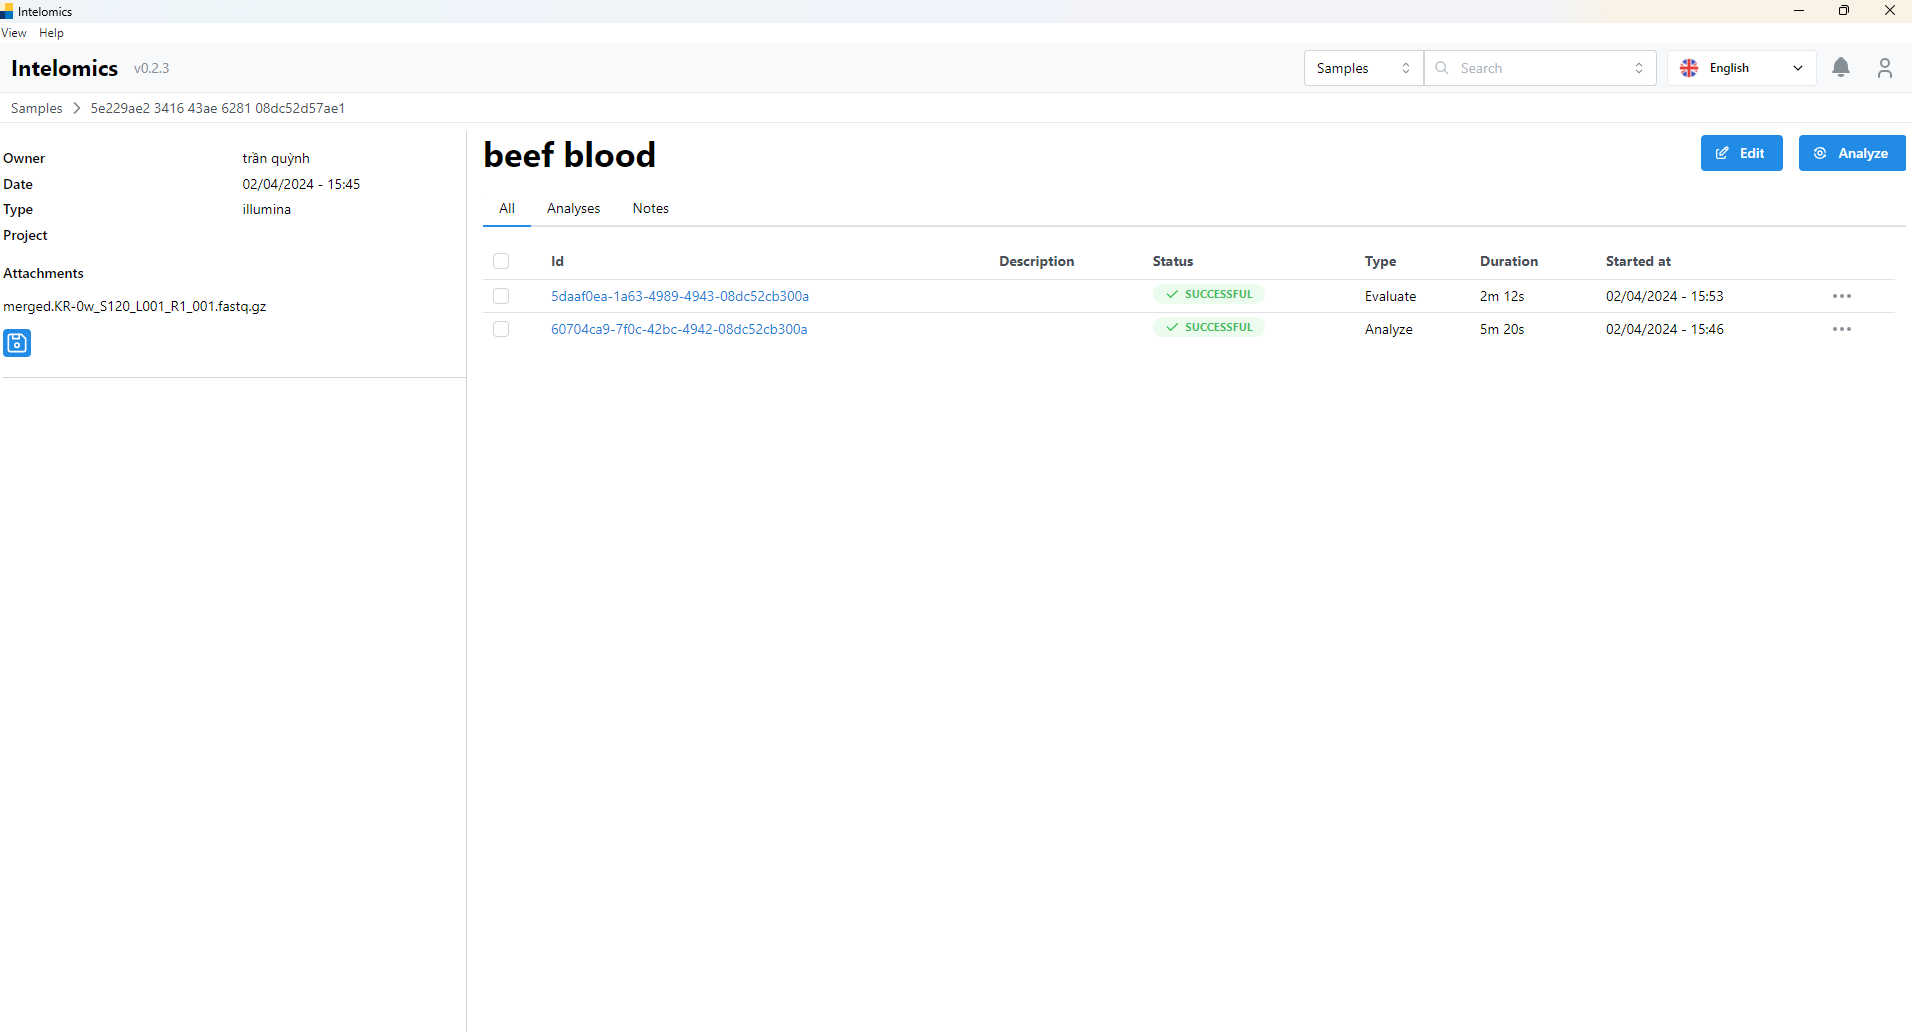Open more options for Analyze row
The width and height of the screenshot is (1912, 1032).
click(1841, 329)
